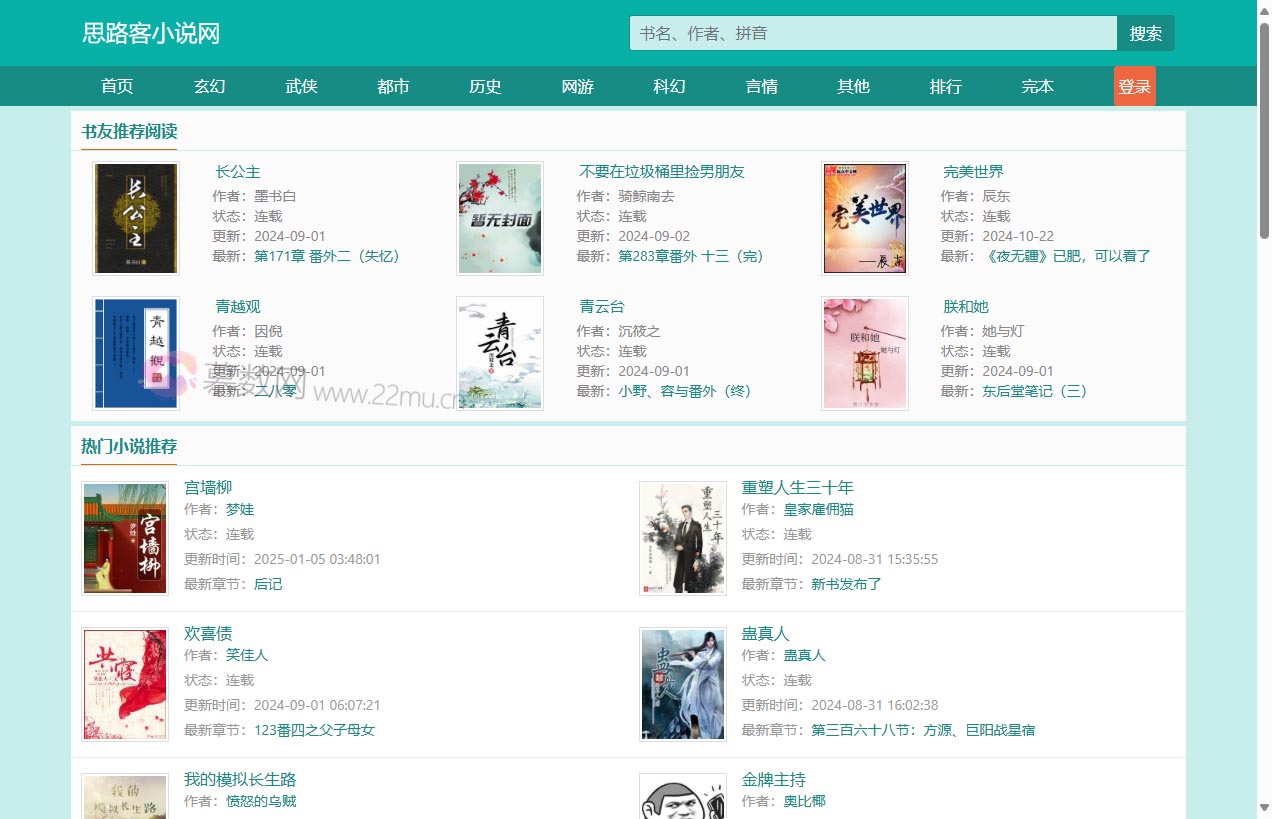The width and height of the screenshot is (1272, 819).
Task: Switch to the 完本 completed novels tab
Action: tap(1037, 86)
